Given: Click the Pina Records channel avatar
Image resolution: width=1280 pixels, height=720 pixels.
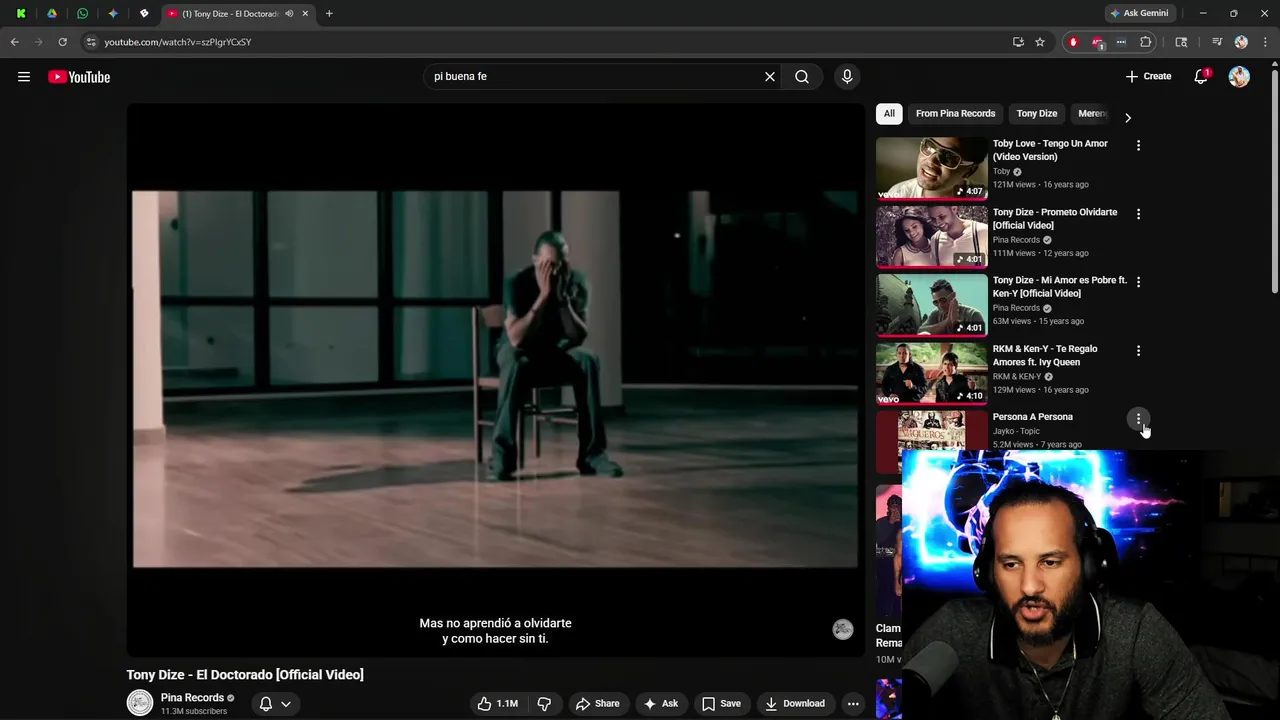Looking at the screenshot, I should click(x=140, y=703).
